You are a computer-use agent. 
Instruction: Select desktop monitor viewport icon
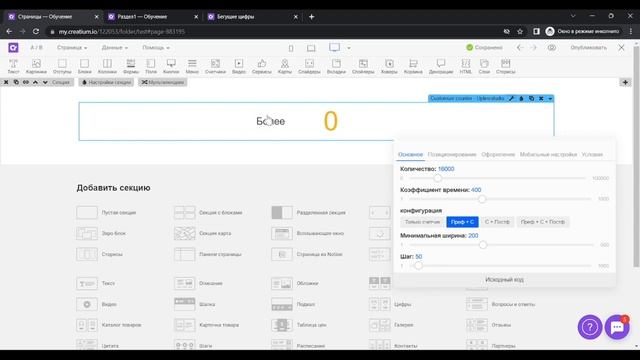click(334, 47)
